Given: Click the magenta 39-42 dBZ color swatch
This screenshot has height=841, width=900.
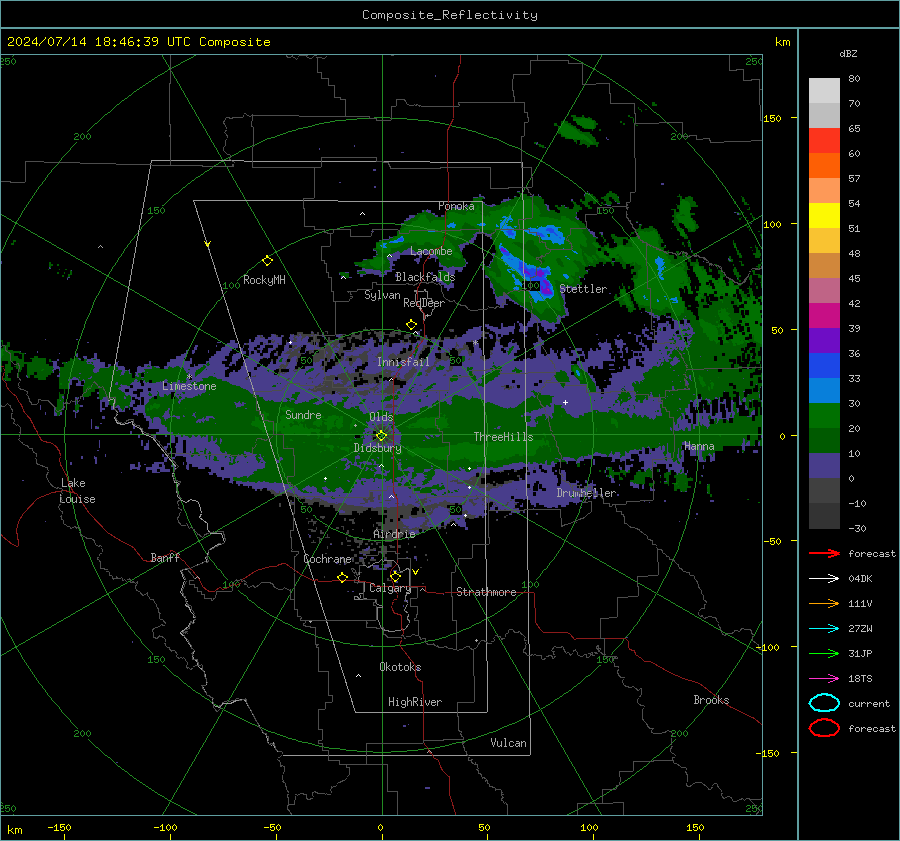Looking at the screenshot, I should (824, 316).
